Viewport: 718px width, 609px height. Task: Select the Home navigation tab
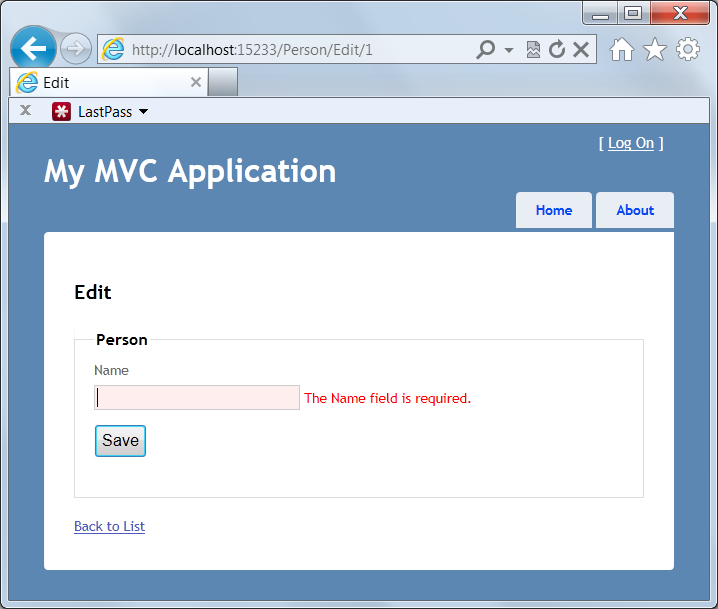click(x=553, y=210)
